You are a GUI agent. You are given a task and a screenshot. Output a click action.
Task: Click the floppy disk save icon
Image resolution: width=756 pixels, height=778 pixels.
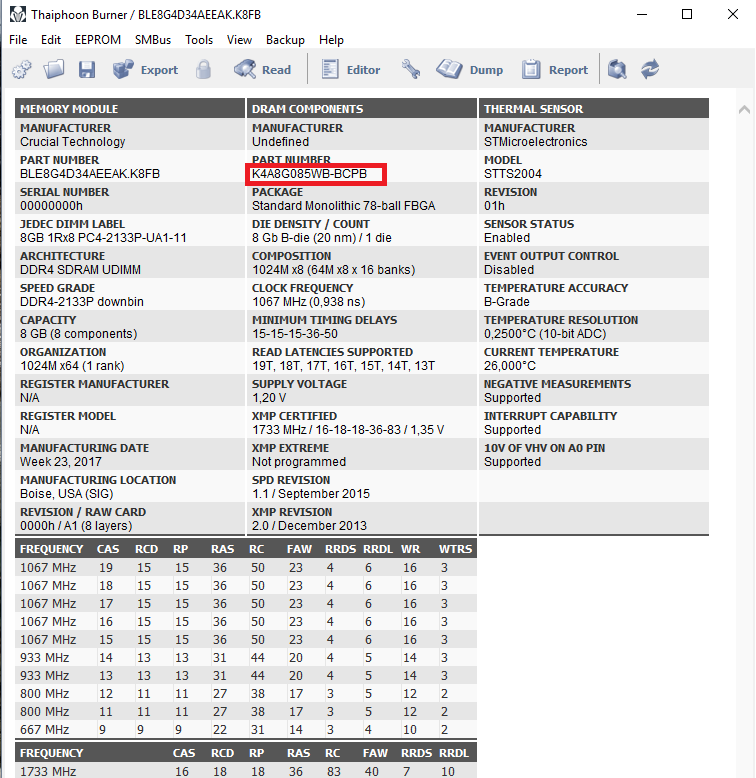pyautogui.click(x=87, y=69)
